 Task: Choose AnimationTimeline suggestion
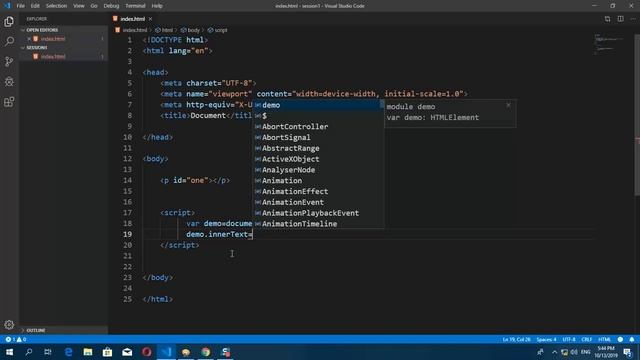318,224
